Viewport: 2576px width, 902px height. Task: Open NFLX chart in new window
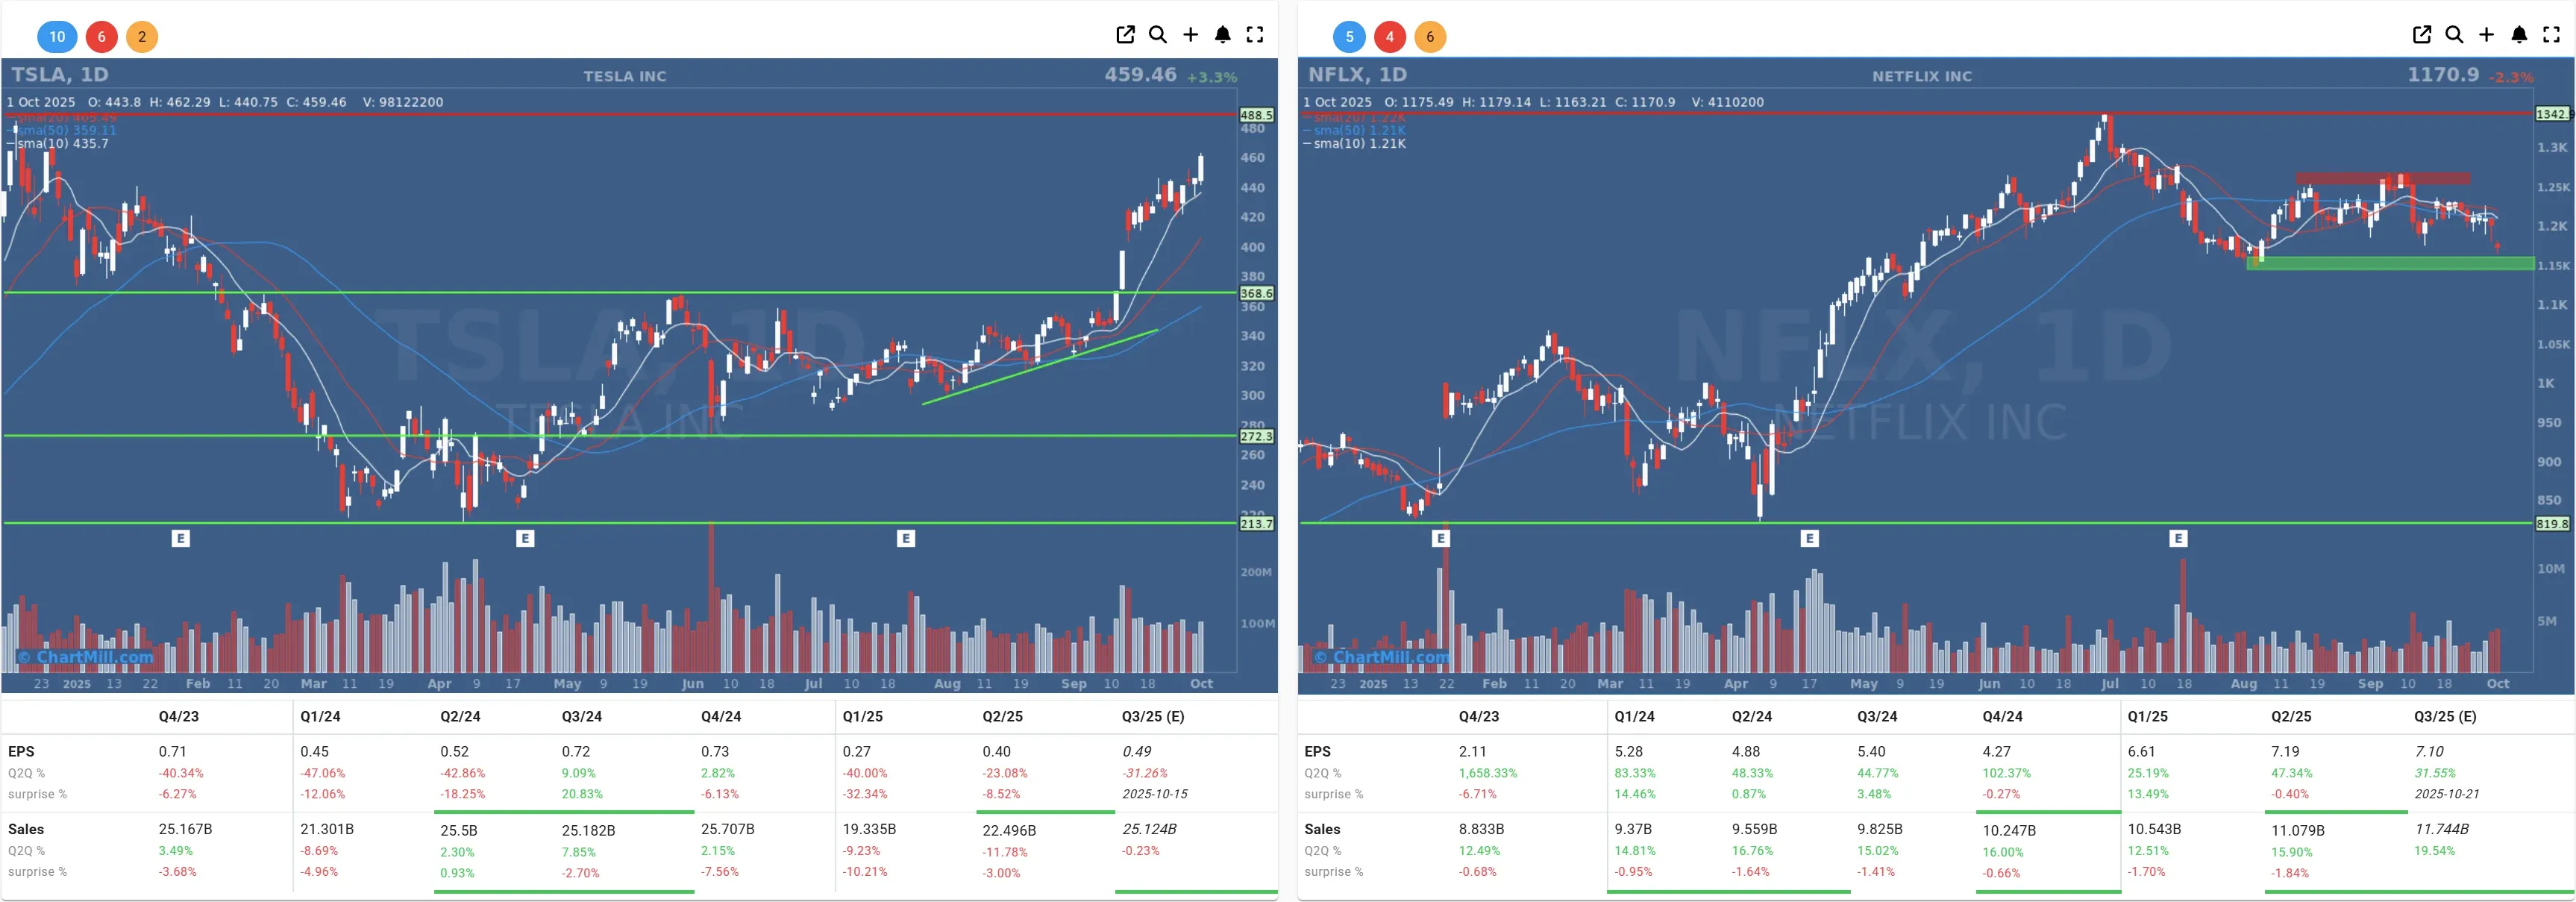pos(2421,35)
